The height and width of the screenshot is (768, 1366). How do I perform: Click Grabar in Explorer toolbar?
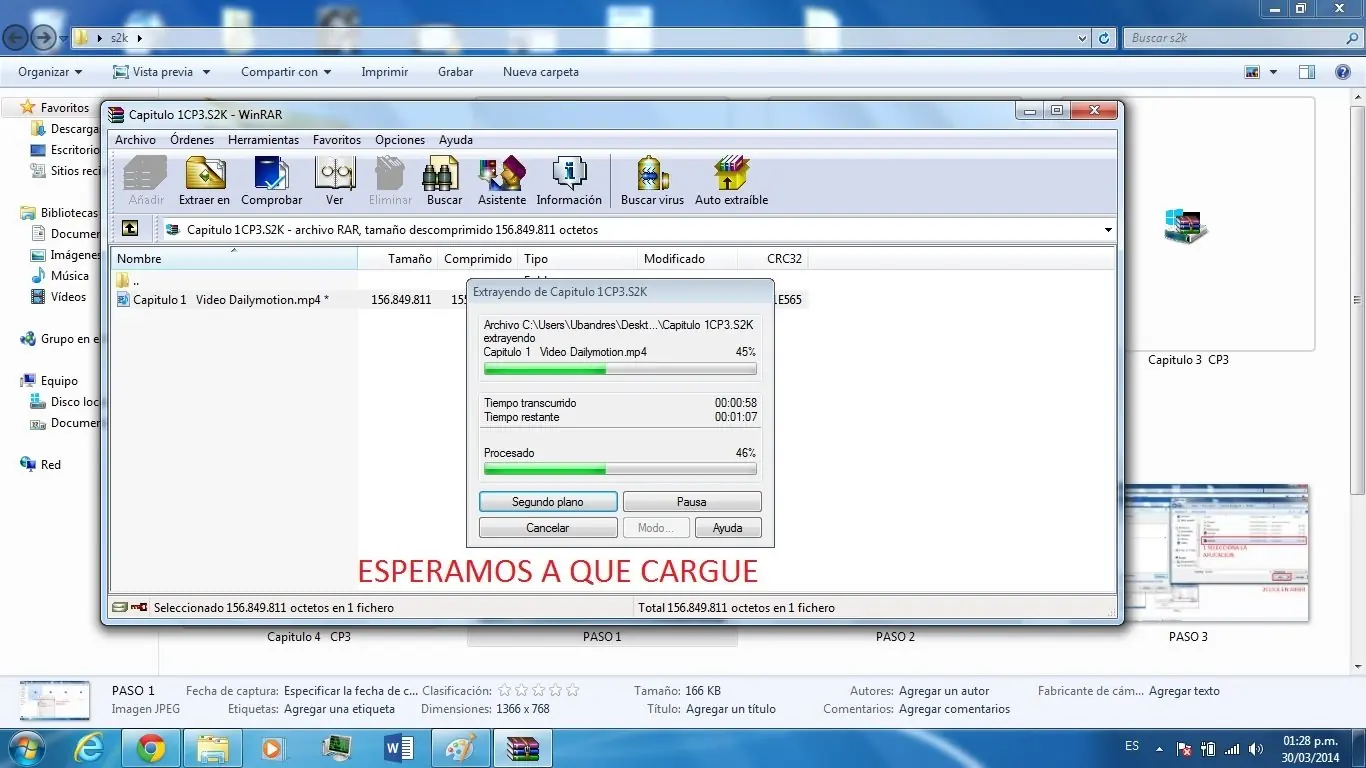(456, 72)
